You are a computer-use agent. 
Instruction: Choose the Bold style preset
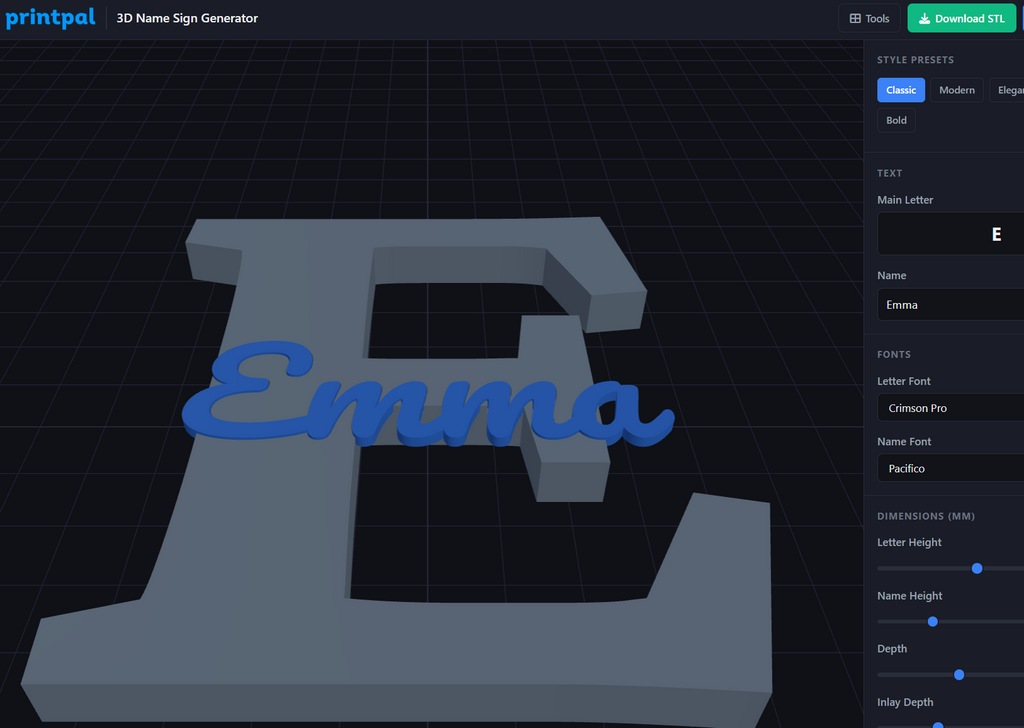point(896,120)
